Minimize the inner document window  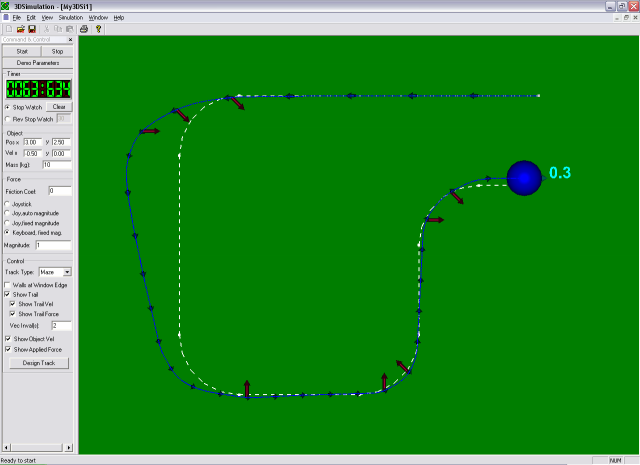[x=617, y=18]
